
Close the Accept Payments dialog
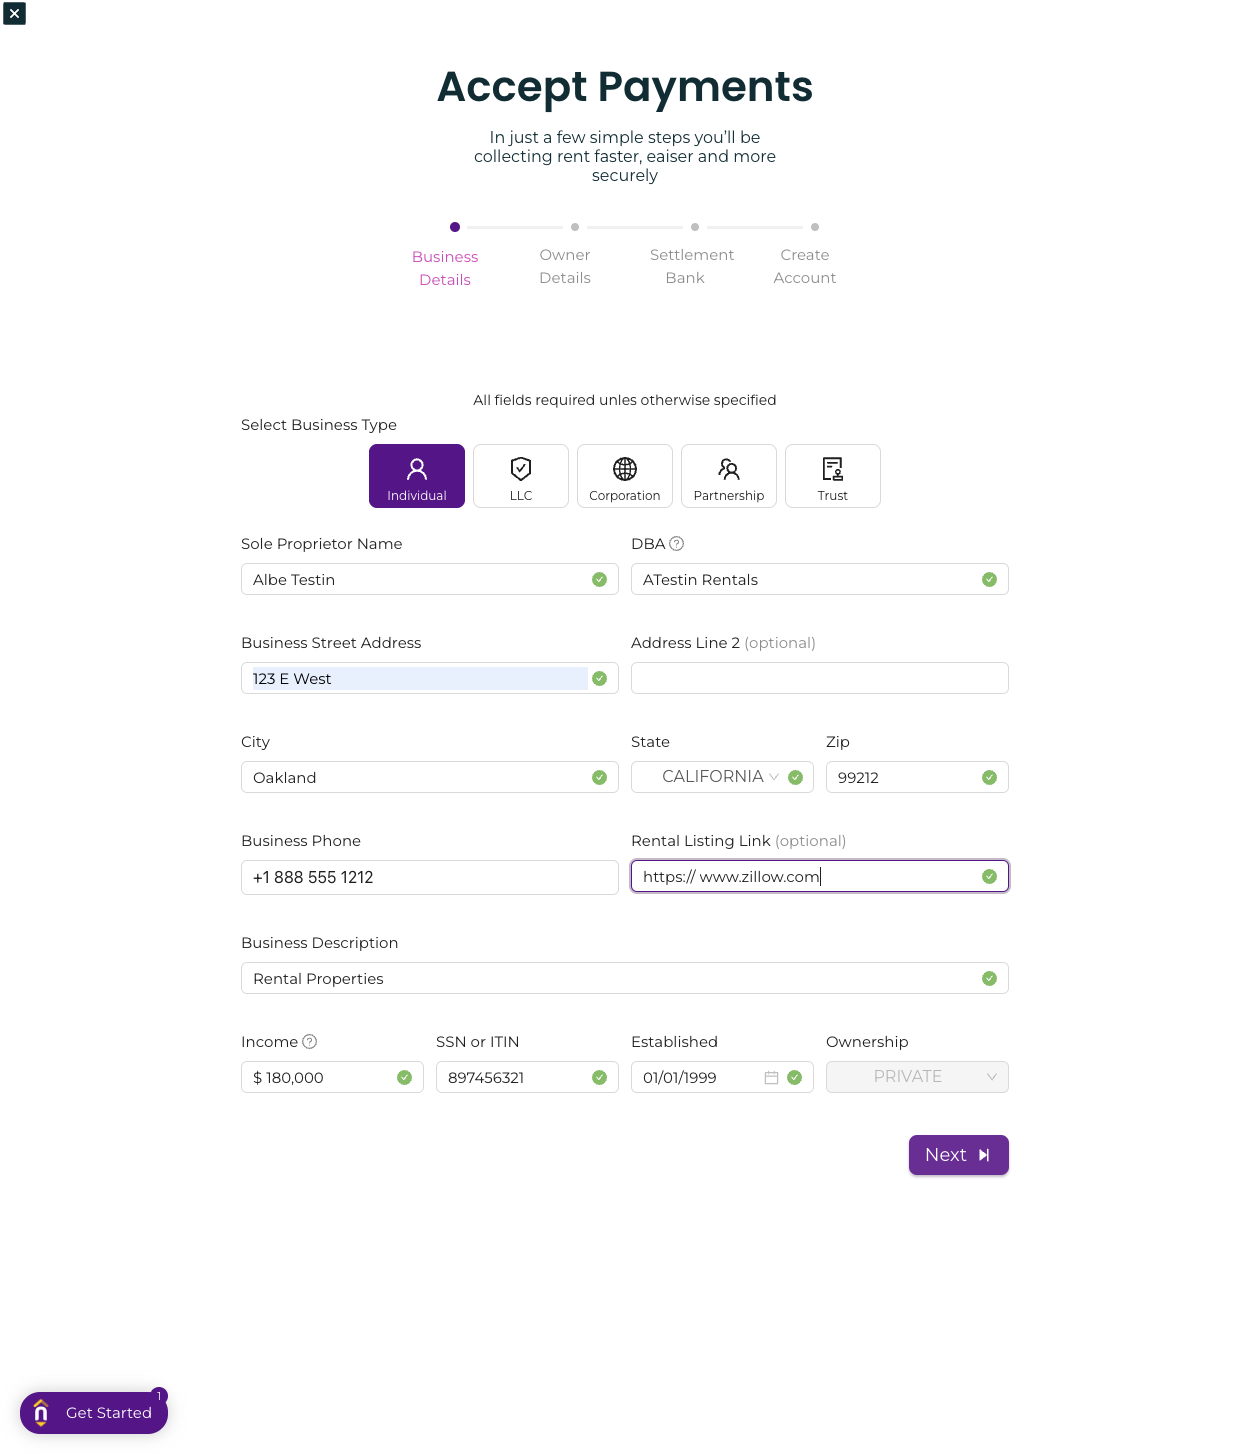coord(14,13)
